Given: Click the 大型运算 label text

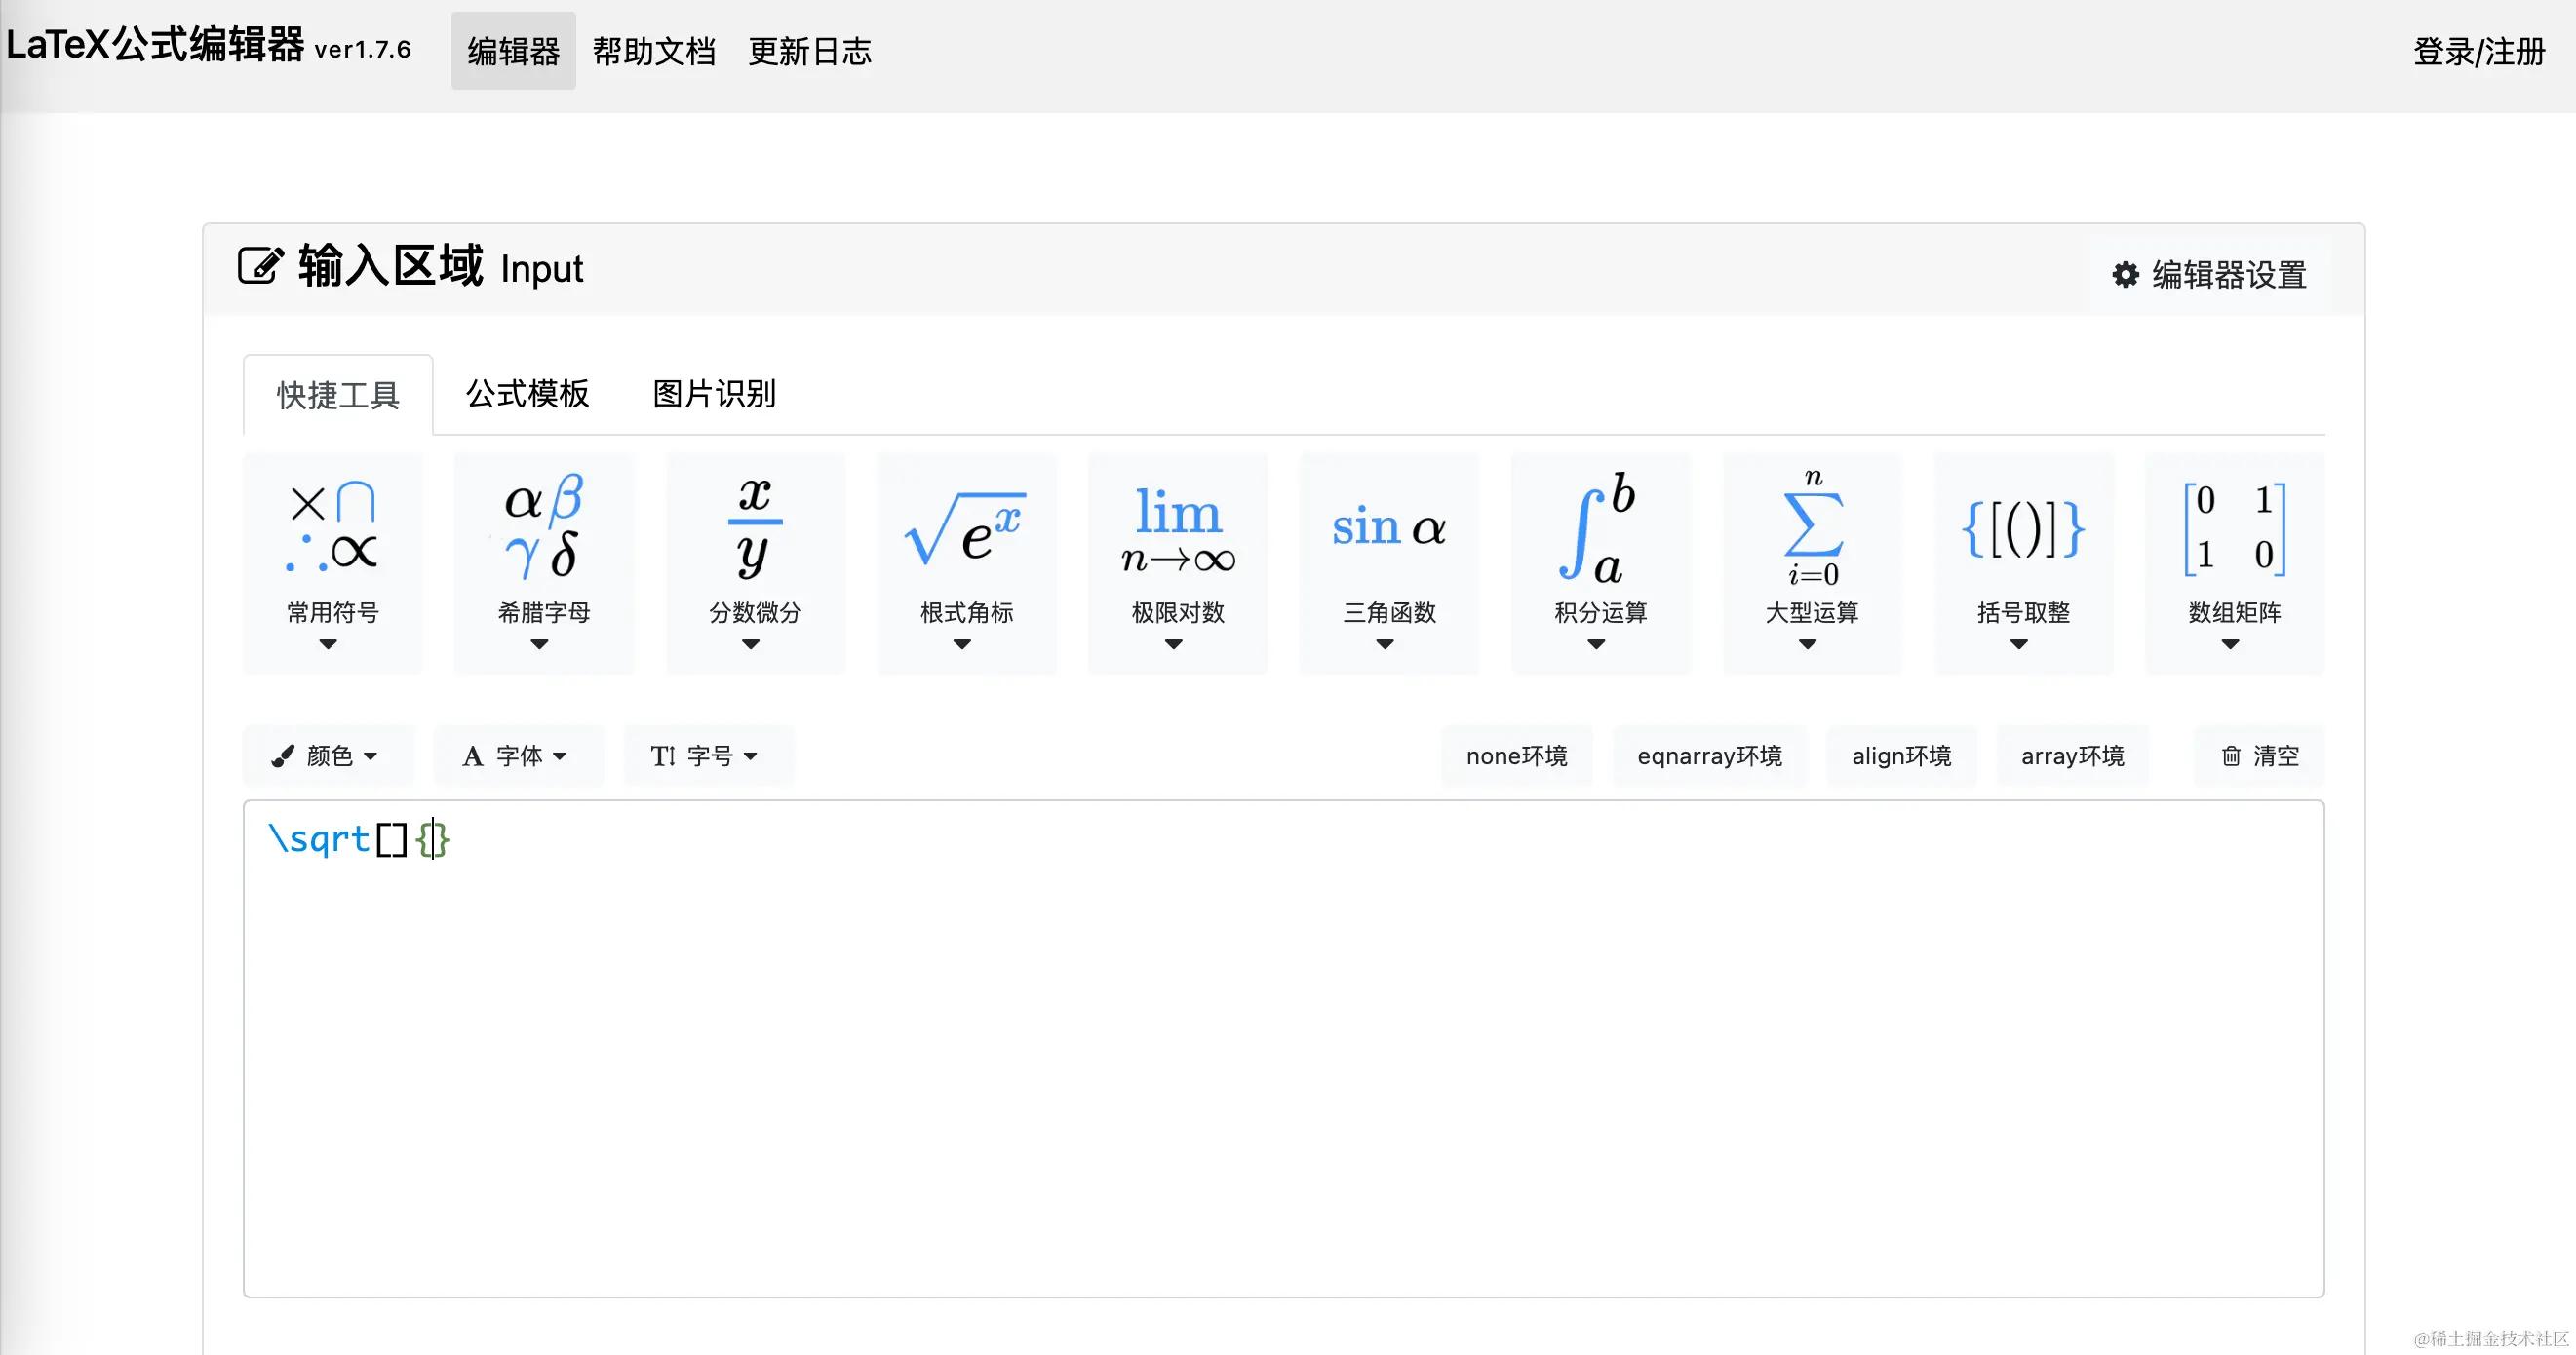Looking at the screenshot, I should pos(1811,612).
